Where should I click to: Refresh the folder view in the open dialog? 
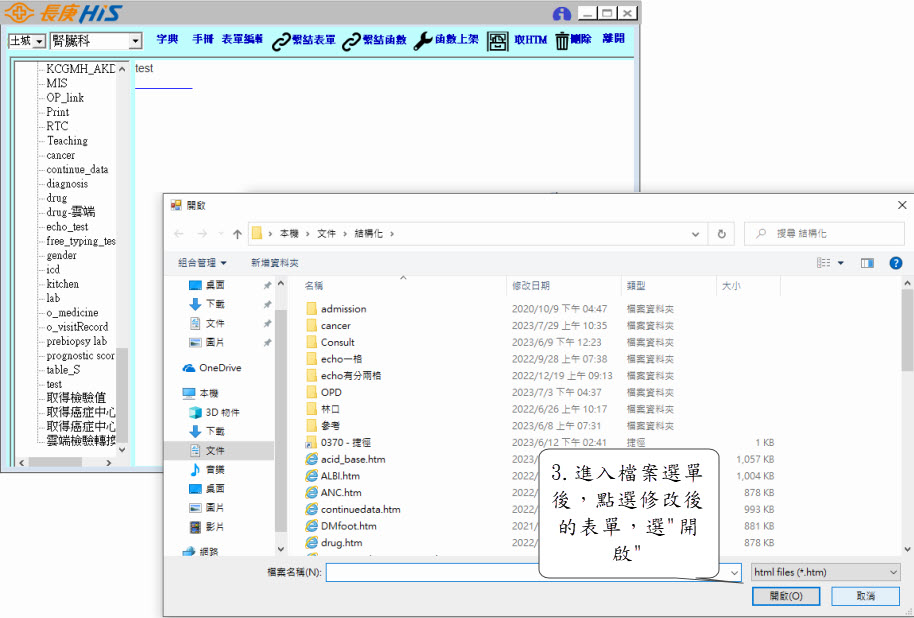pos(721,234)
